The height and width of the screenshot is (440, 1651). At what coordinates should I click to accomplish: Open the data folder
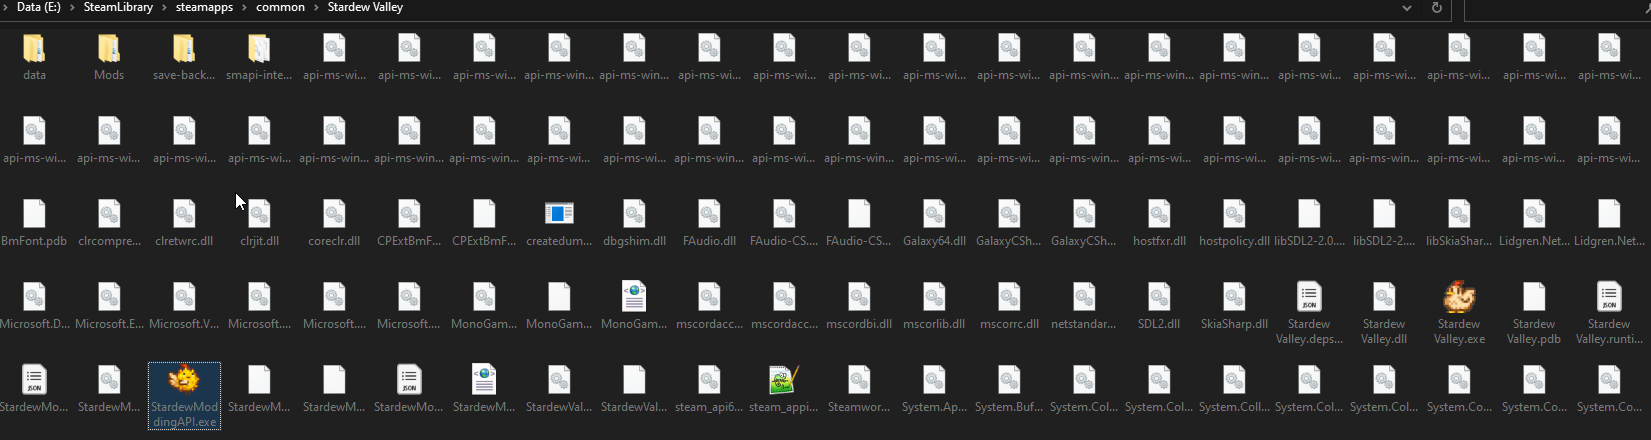[34, 57]
